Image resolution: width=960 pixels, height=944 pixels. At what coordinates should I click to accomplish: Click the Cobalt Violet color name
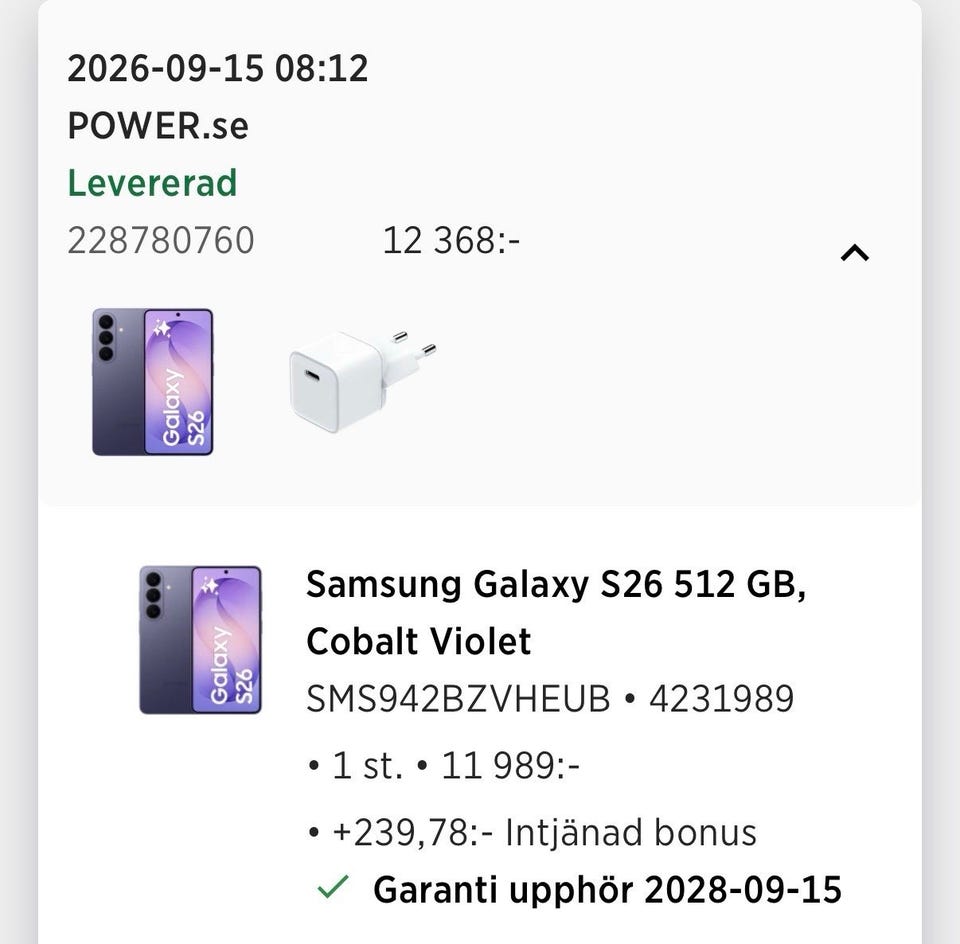click(419, 641)
